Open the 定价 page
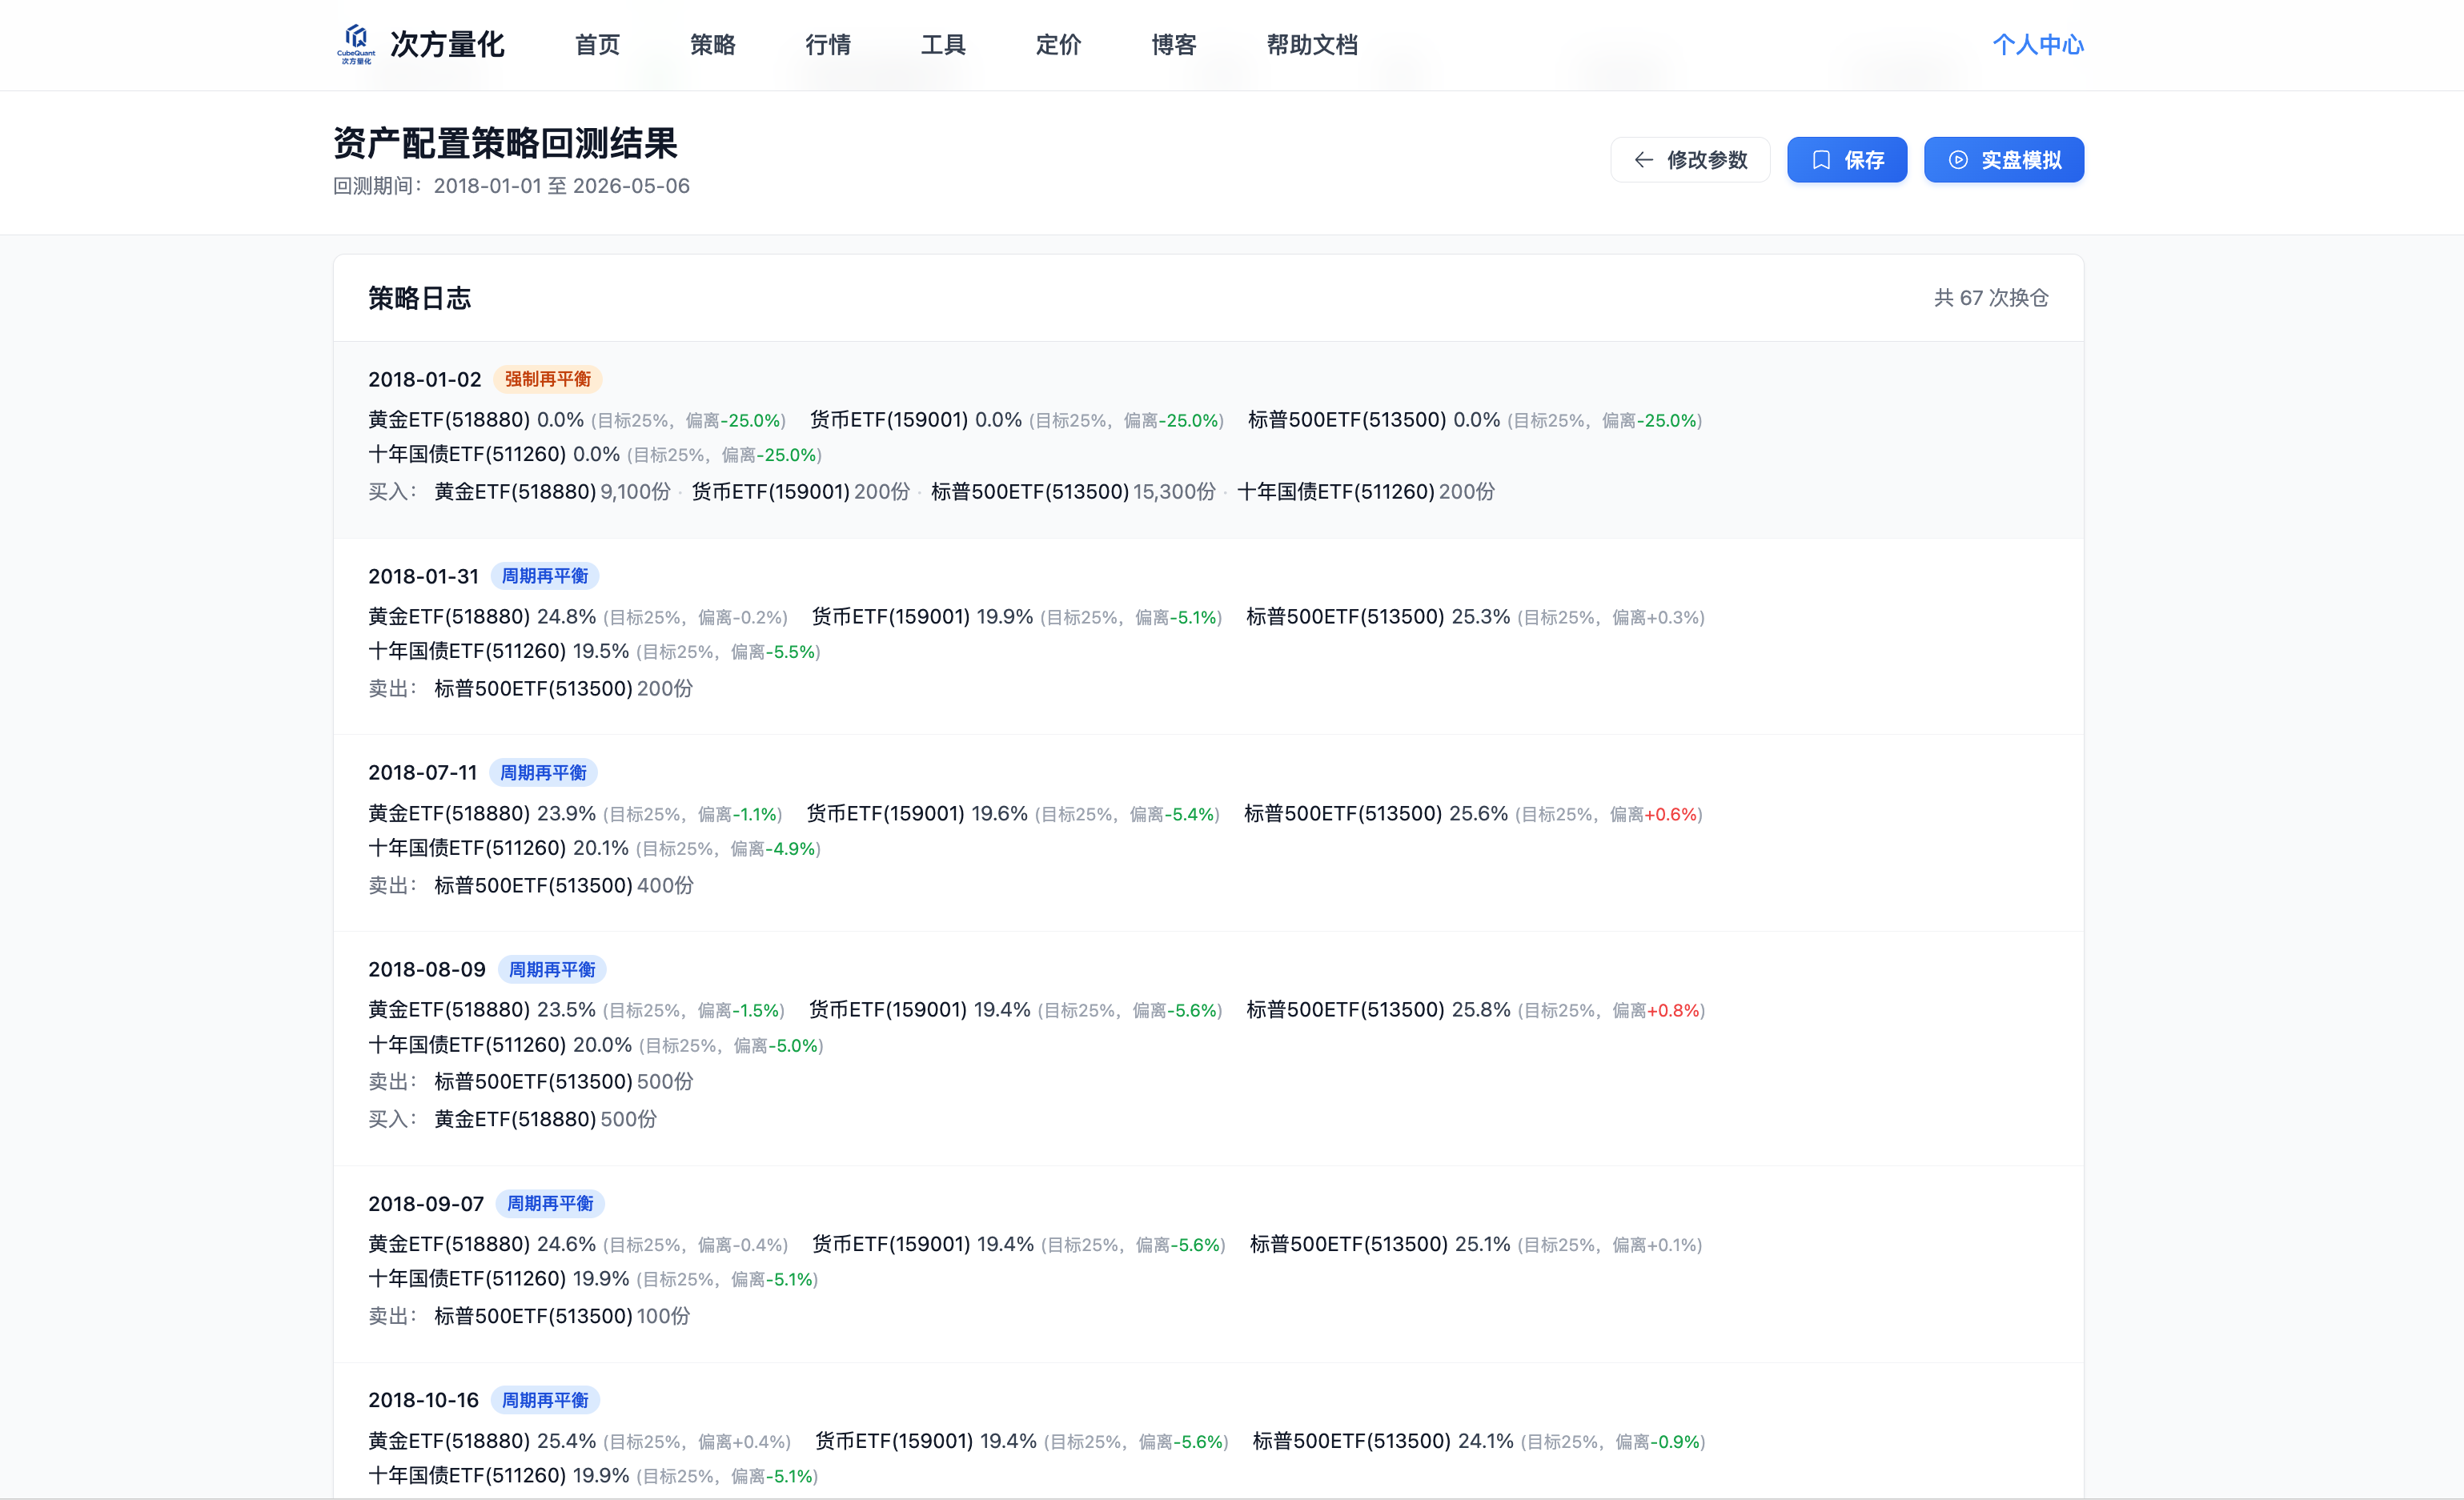The width and height of the screenshot is (2464, 1500). (x=1058, y=45)
